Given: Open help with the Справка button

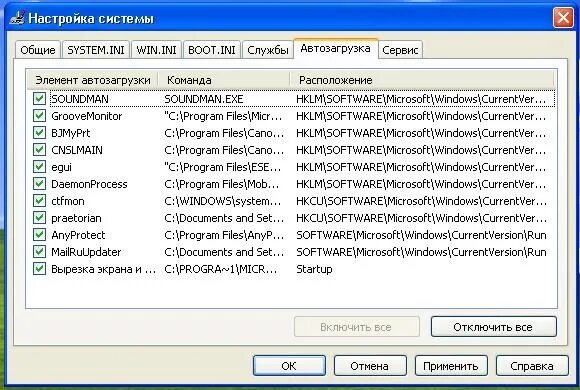Looking at the screenshot, I should click(532, 366).
